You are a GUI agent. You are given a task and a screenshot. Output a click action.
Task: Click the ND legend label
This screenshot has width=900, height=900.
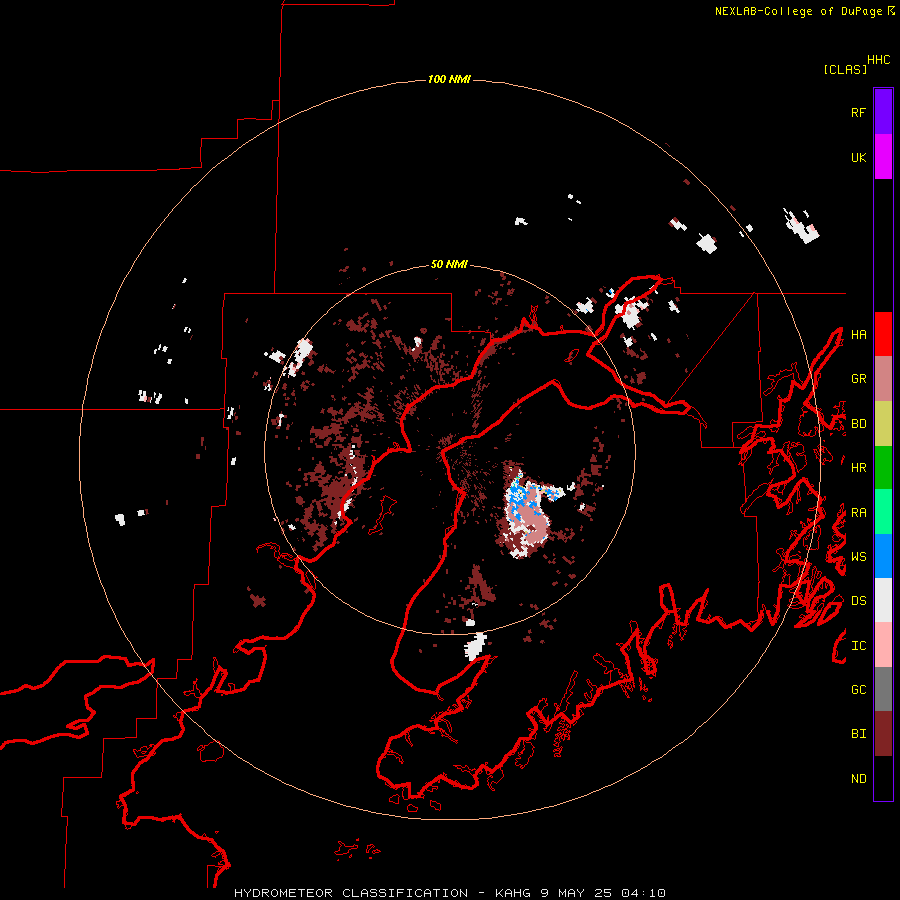tap(858, 779)
